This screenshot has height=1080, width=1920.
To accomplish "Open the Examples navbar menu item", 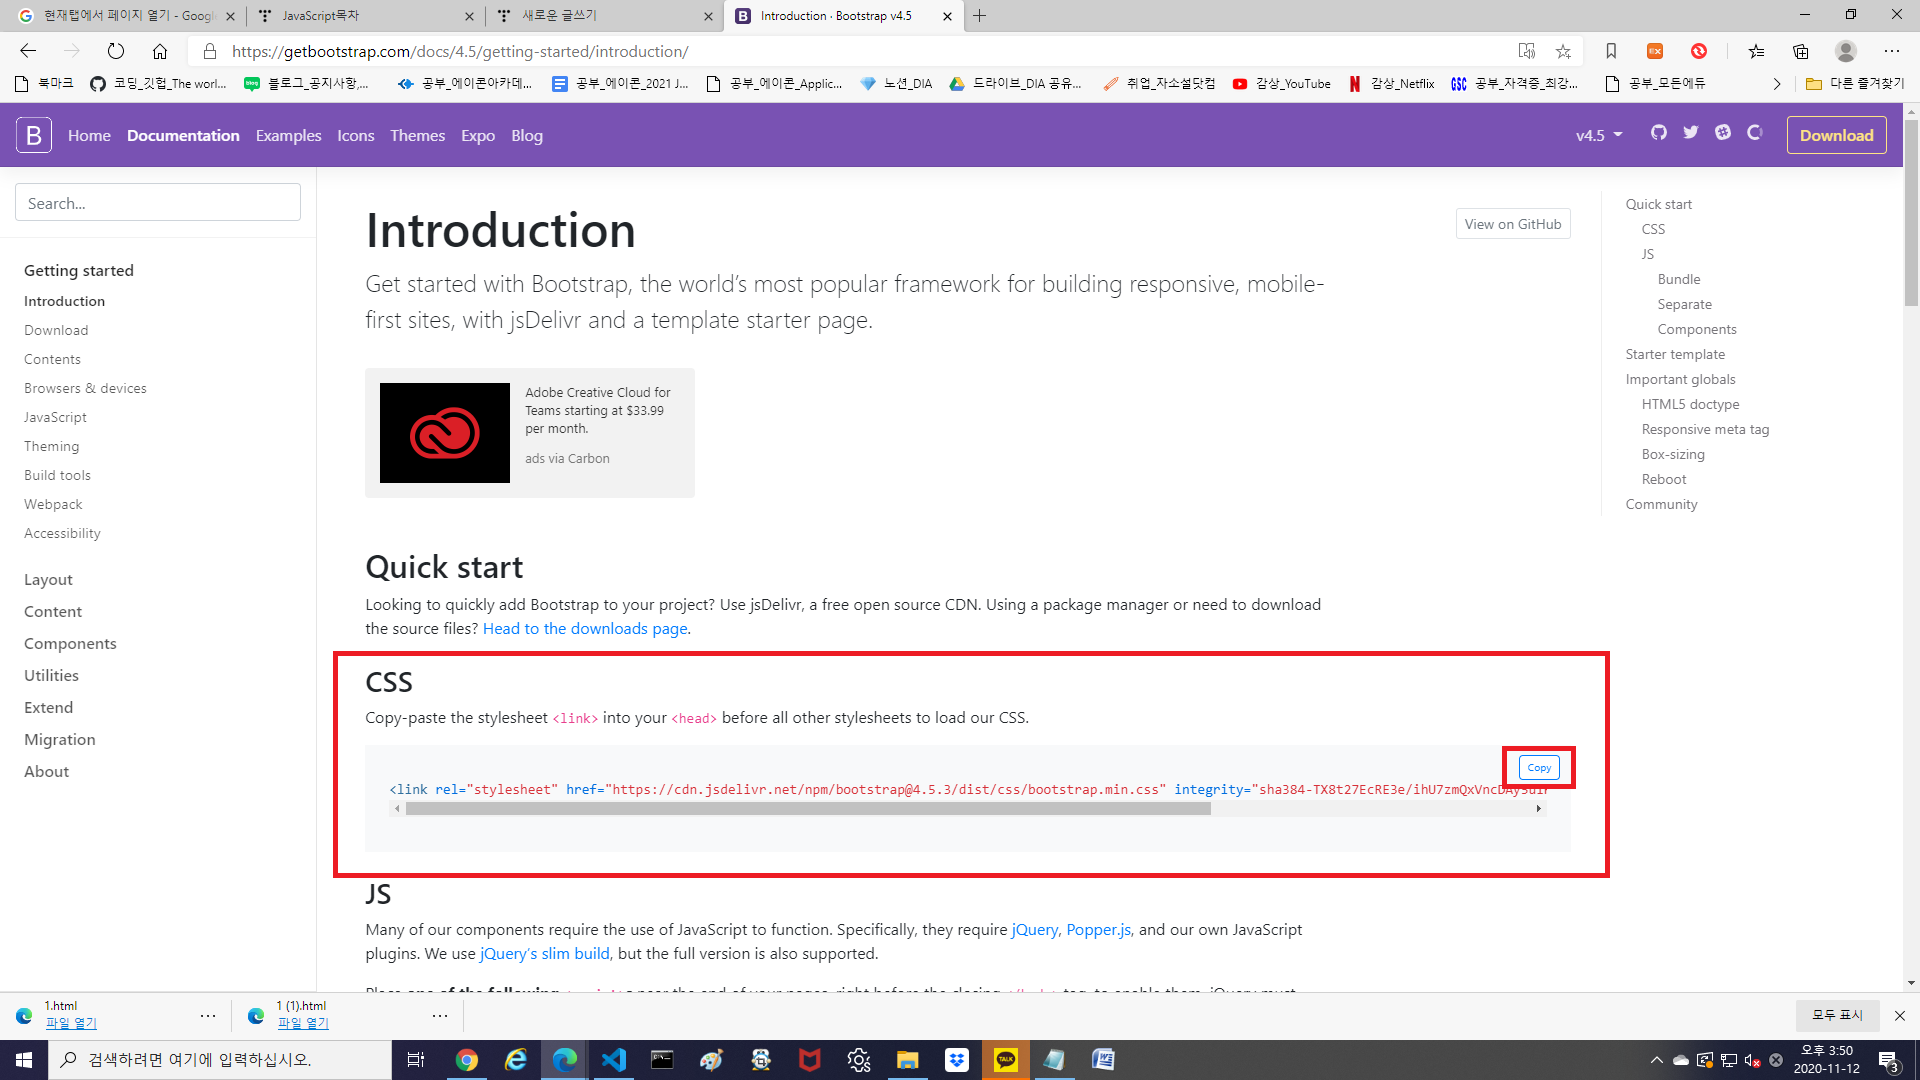I will 288,135.
